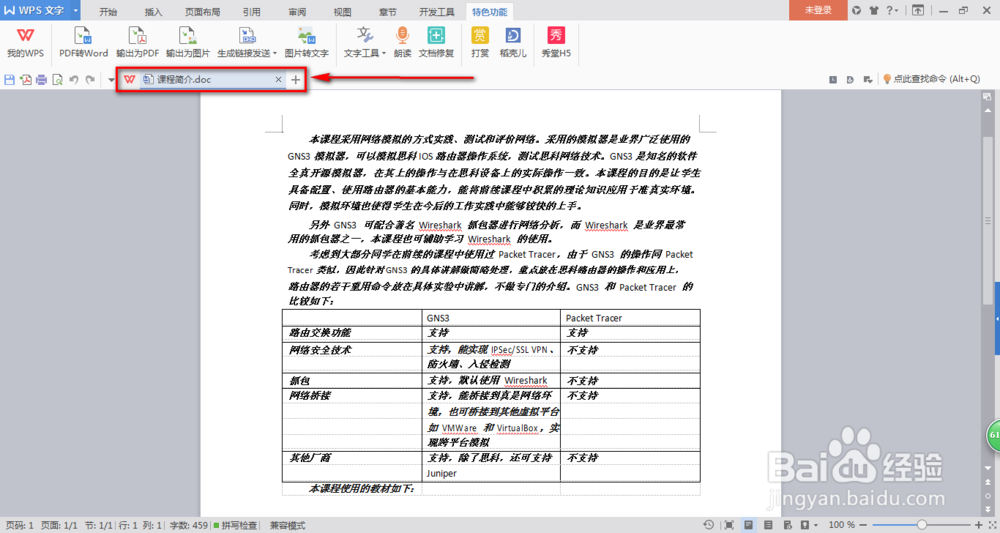Click the zoom out minus button
This screenshot has width=1000, height=533.
864,525
